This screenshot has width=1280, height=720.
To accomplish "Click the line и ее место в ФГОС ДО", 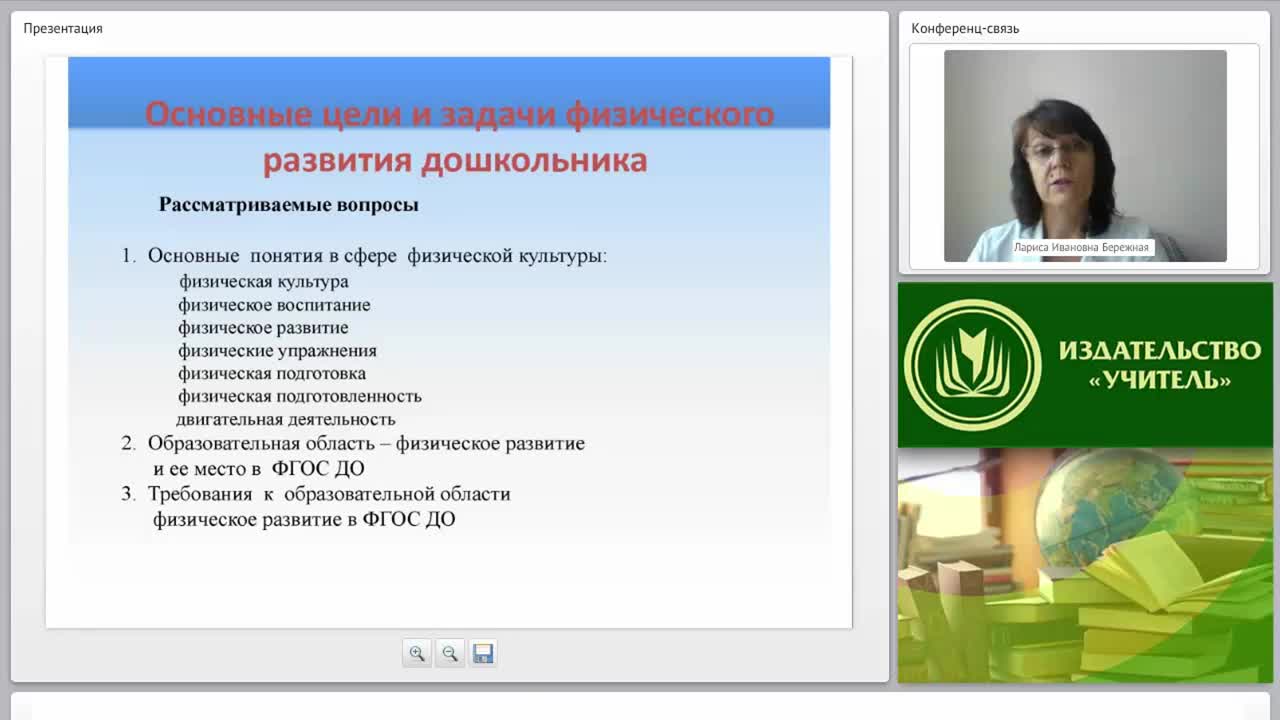I will coord(259,468).
